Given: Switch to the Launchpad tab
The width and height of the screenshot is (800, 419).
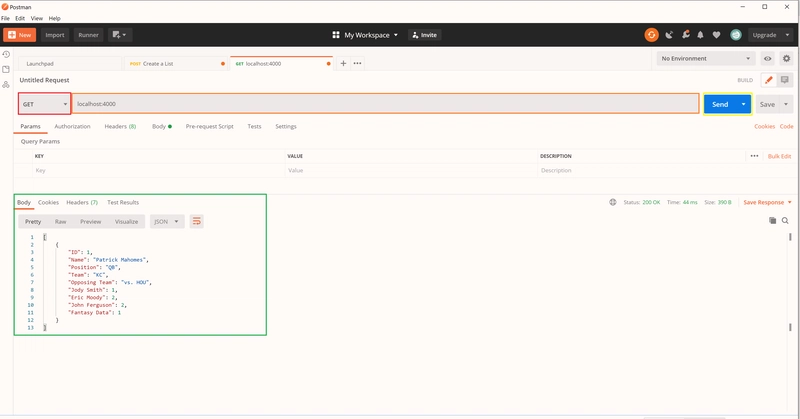Looking at the screenshot, I should [x=70, y=64].
